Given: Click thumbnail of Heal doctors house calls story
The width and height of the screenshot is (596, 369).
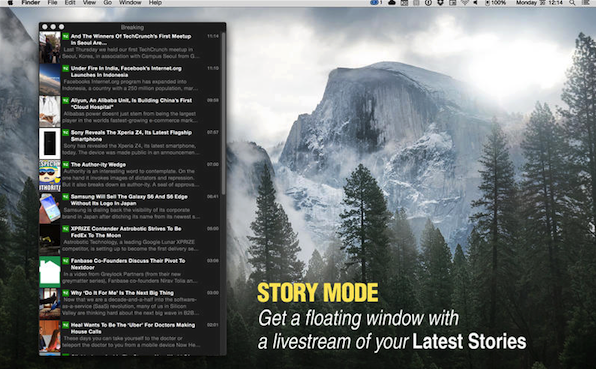Looking at the screenshot, I should [x=50, y=336].
